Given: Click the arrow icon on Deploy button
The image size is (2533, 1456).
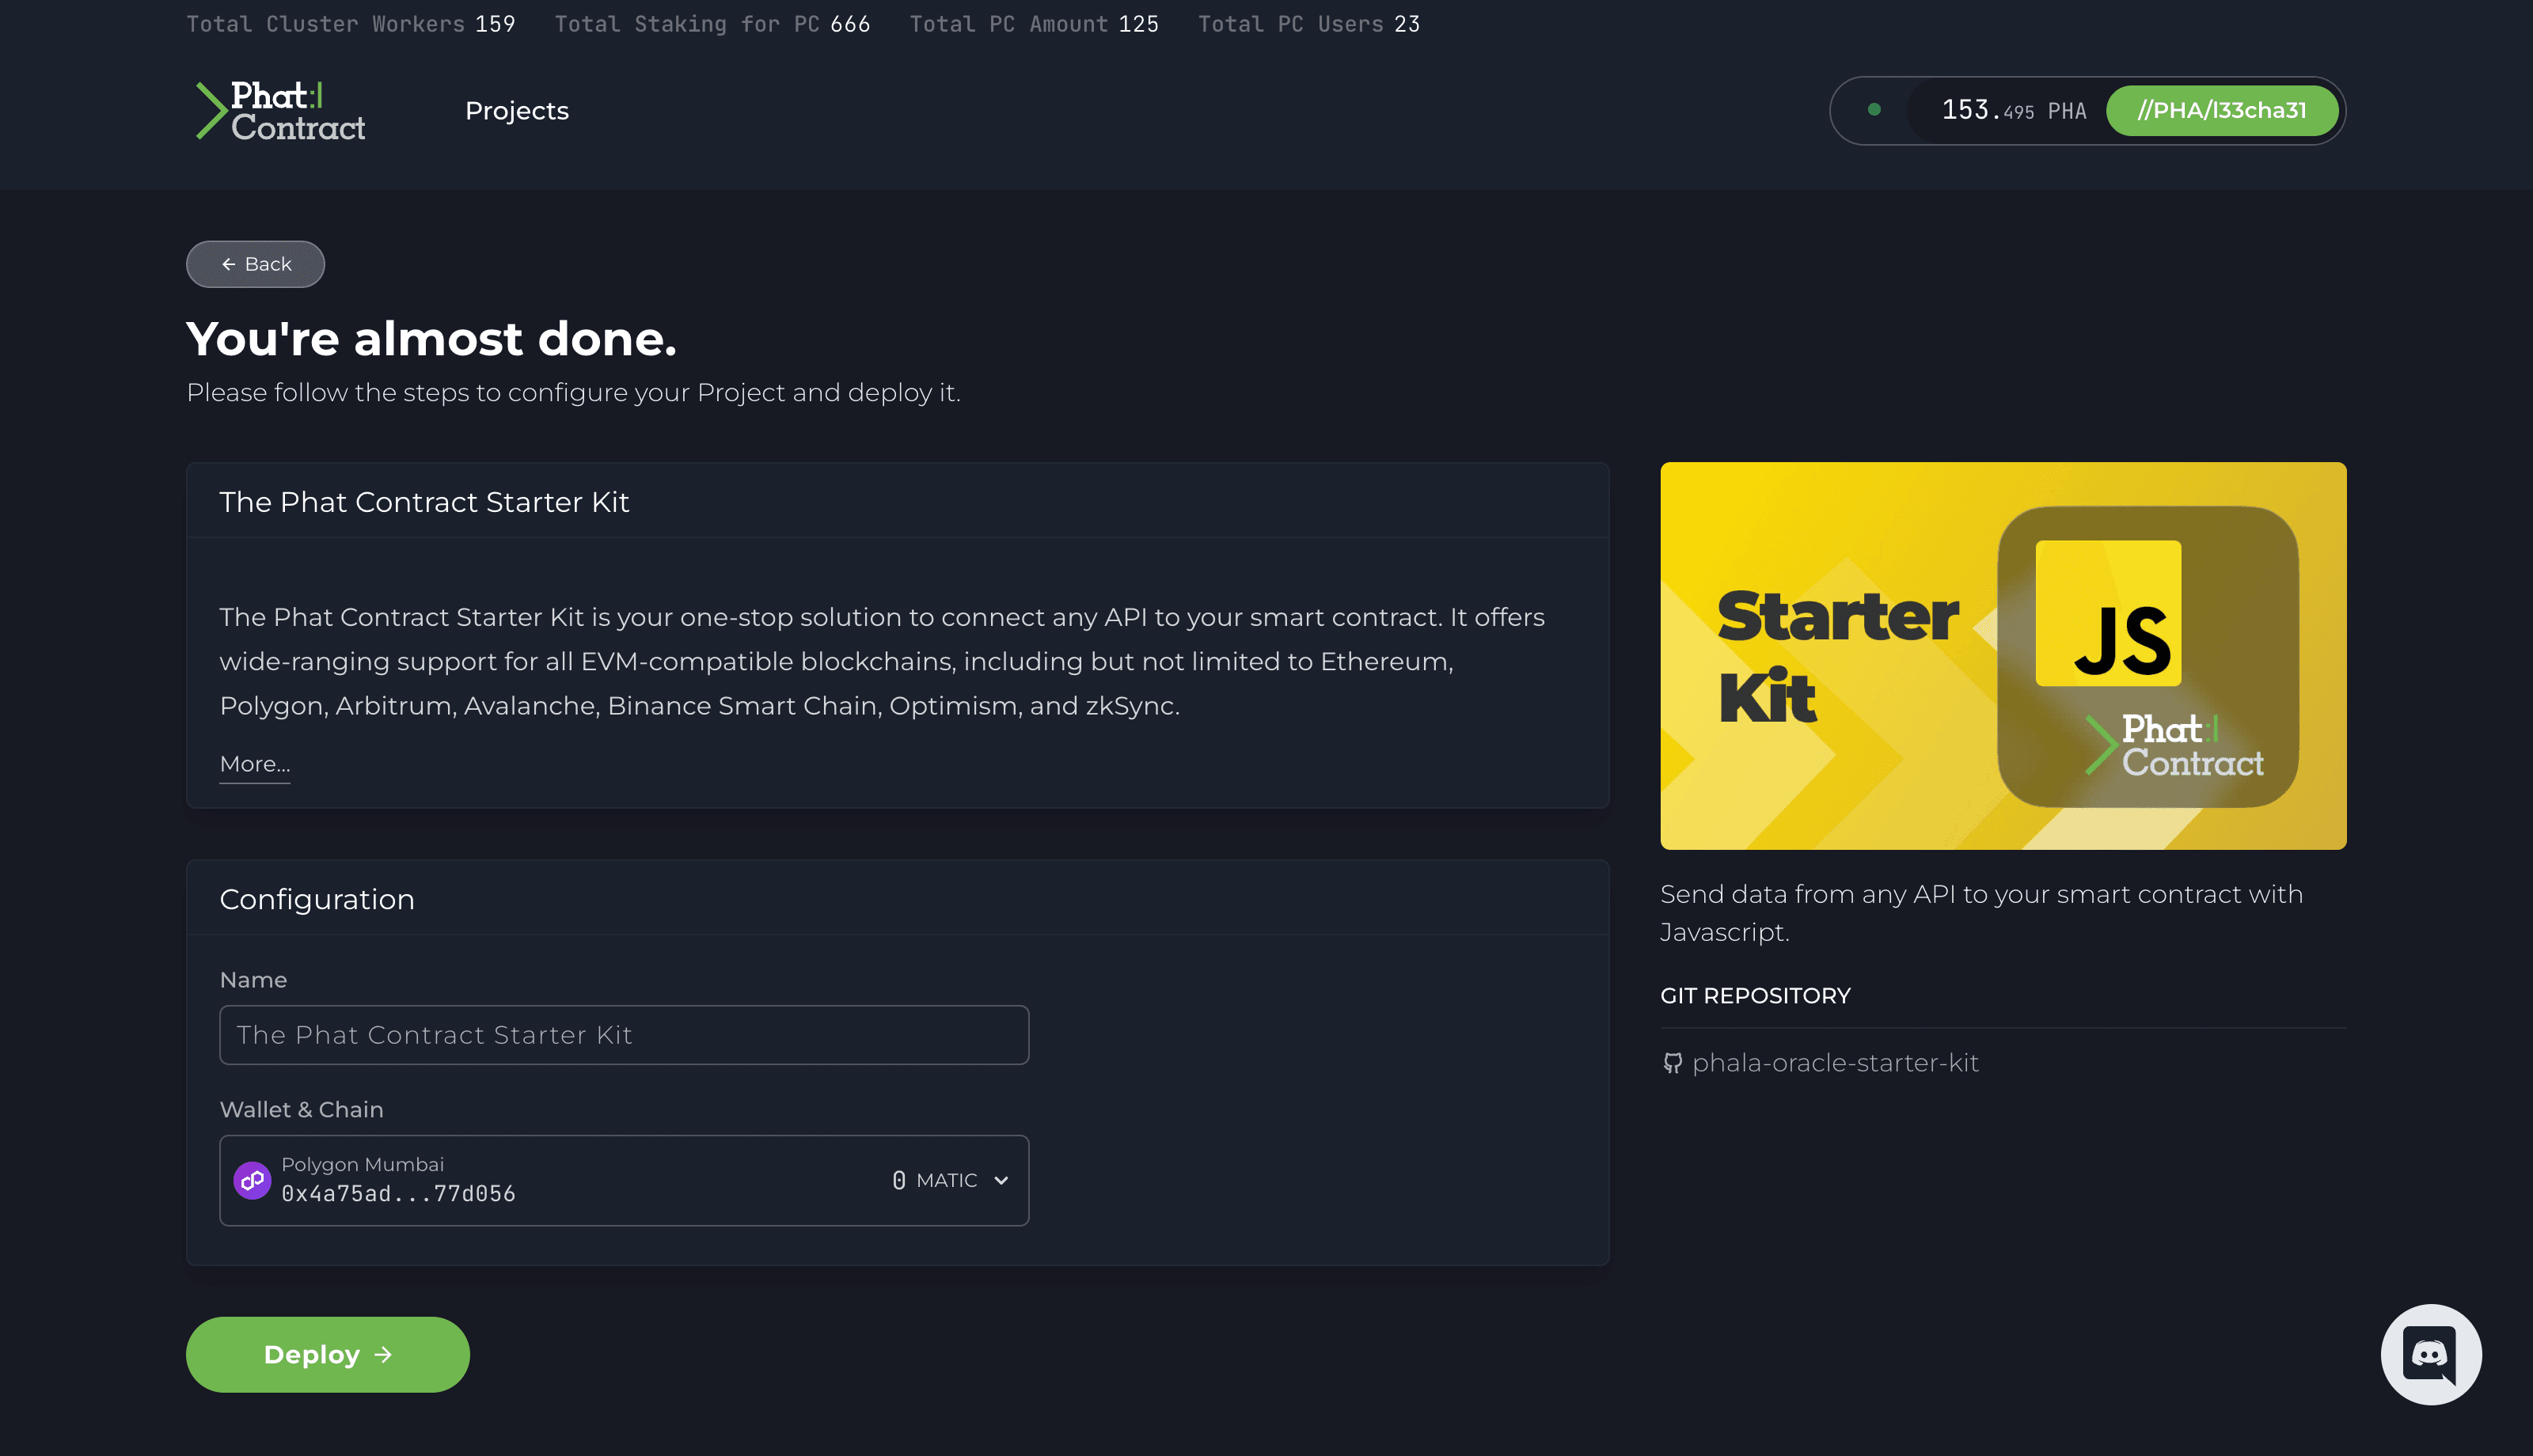Looking at the screenshot, I should click(383, 1354).
